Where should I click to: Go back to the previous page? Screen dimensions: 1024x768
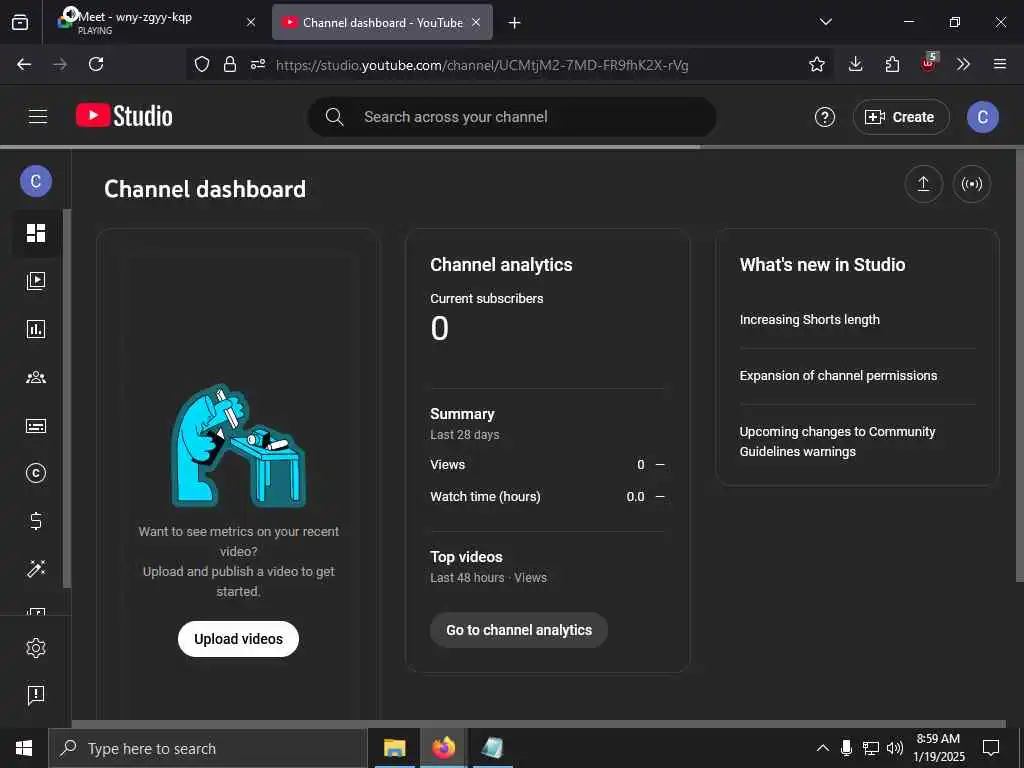(x=24, y=64)
